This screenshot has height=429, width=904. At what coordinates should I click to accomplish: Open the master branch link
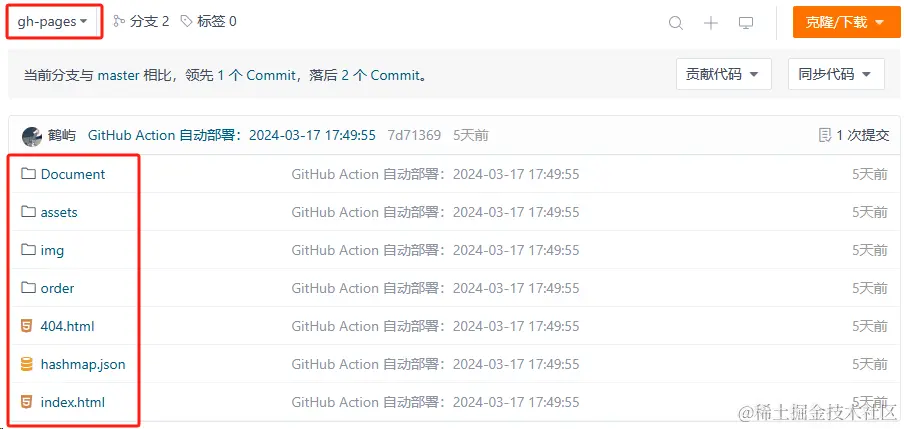point(118,76)
